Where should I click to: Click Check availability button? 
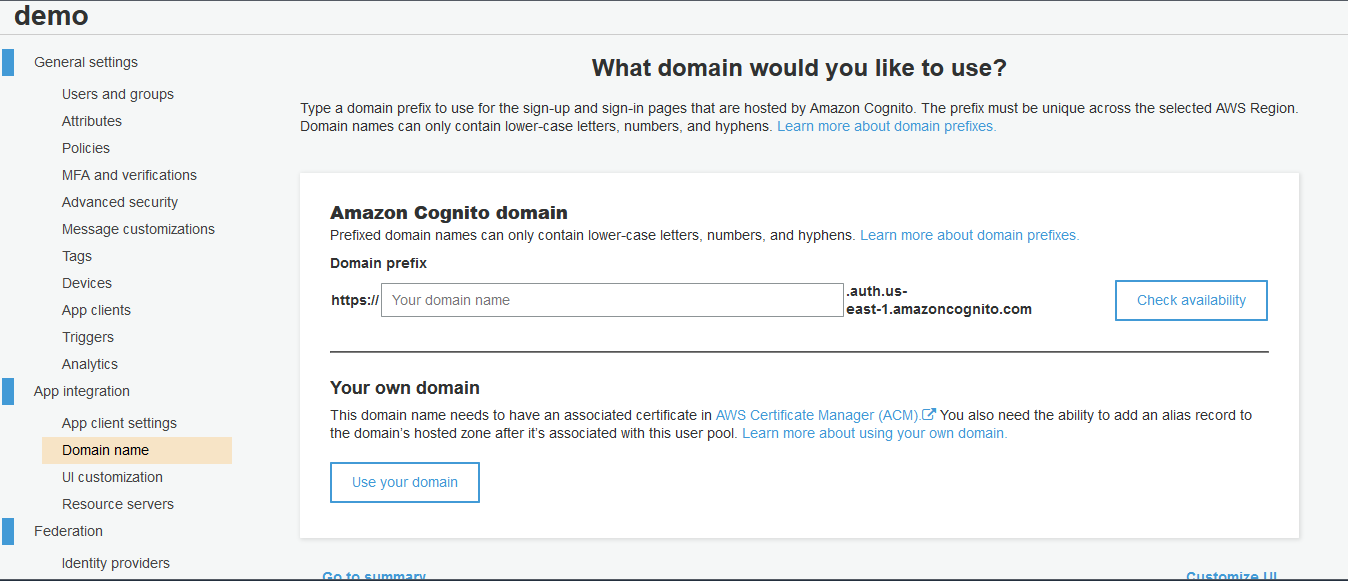(1190, 300)
